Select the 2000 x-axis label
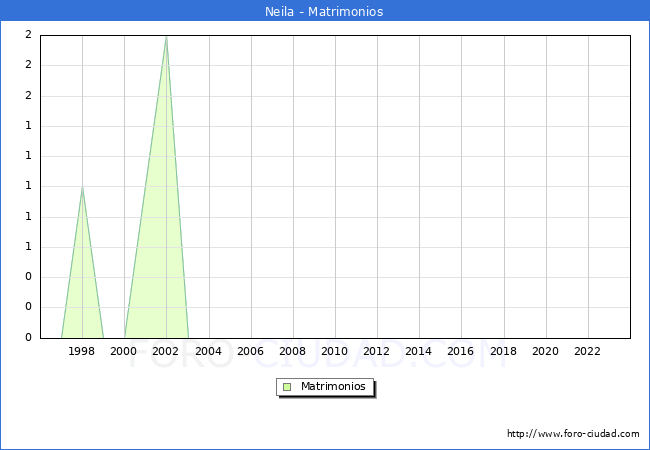The height and width of the screenshot is (450, 650). (124, 351)
